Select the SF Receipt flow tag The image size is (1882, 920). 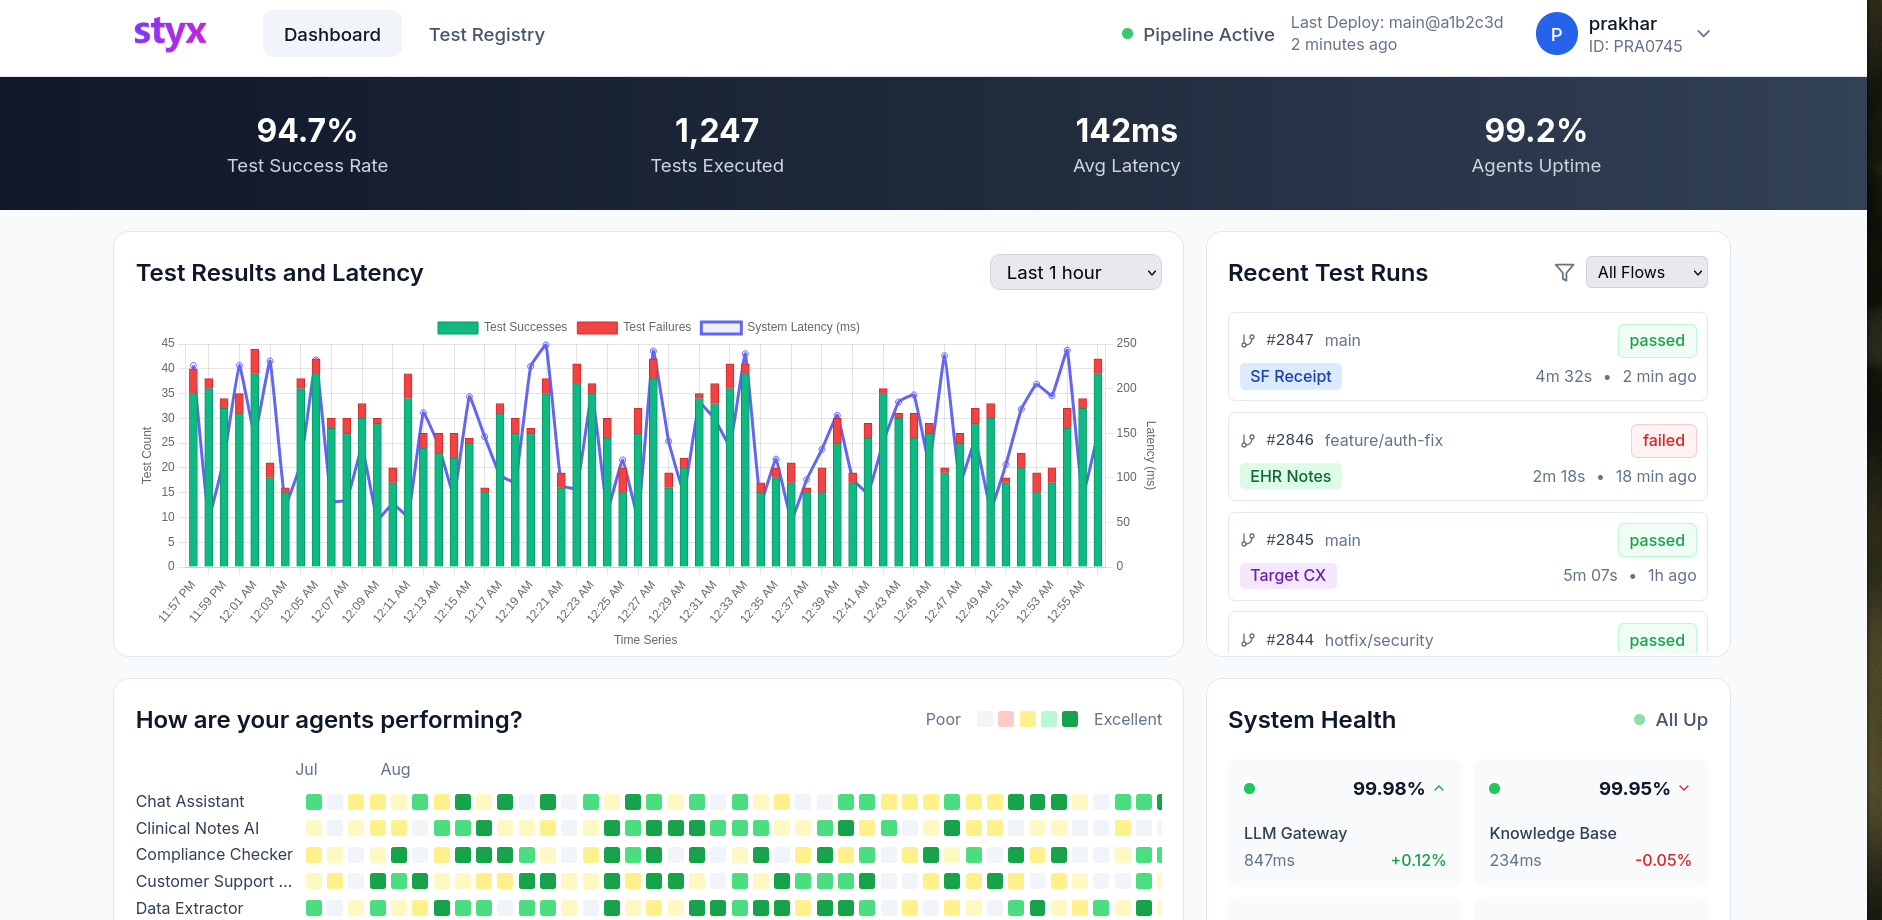[1291, 376]
